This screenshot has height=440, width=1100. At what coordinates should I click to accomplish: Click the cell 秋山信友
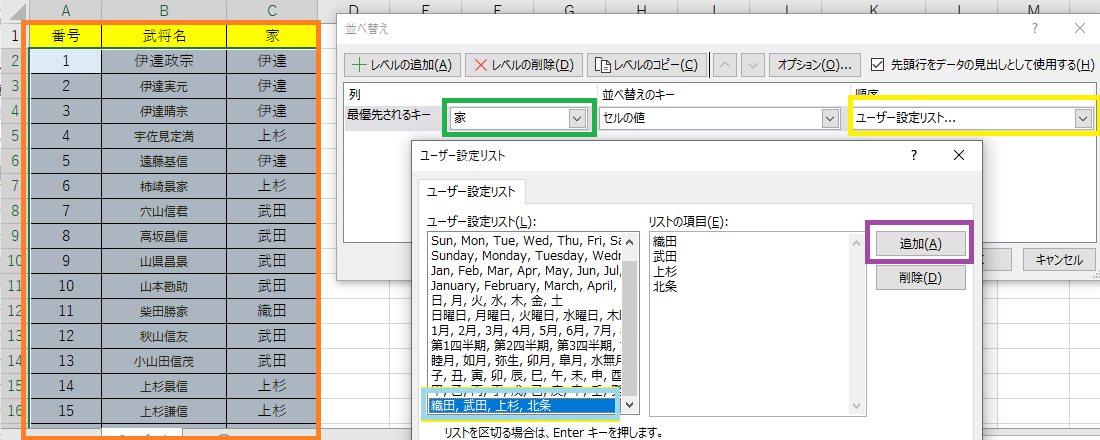(x=163, y=336)
